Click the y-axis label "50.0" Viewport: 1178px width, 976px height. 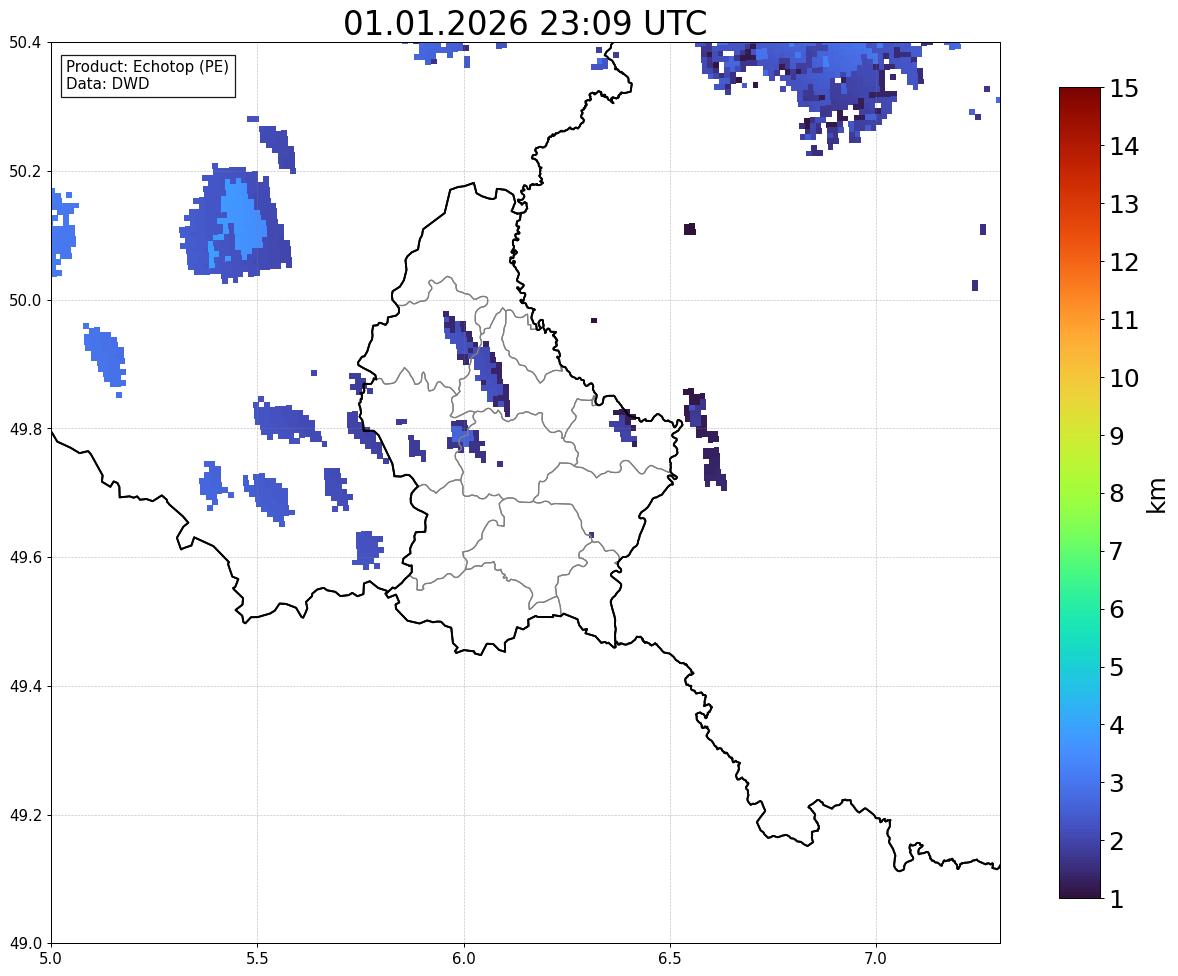(x=25, y=301)
